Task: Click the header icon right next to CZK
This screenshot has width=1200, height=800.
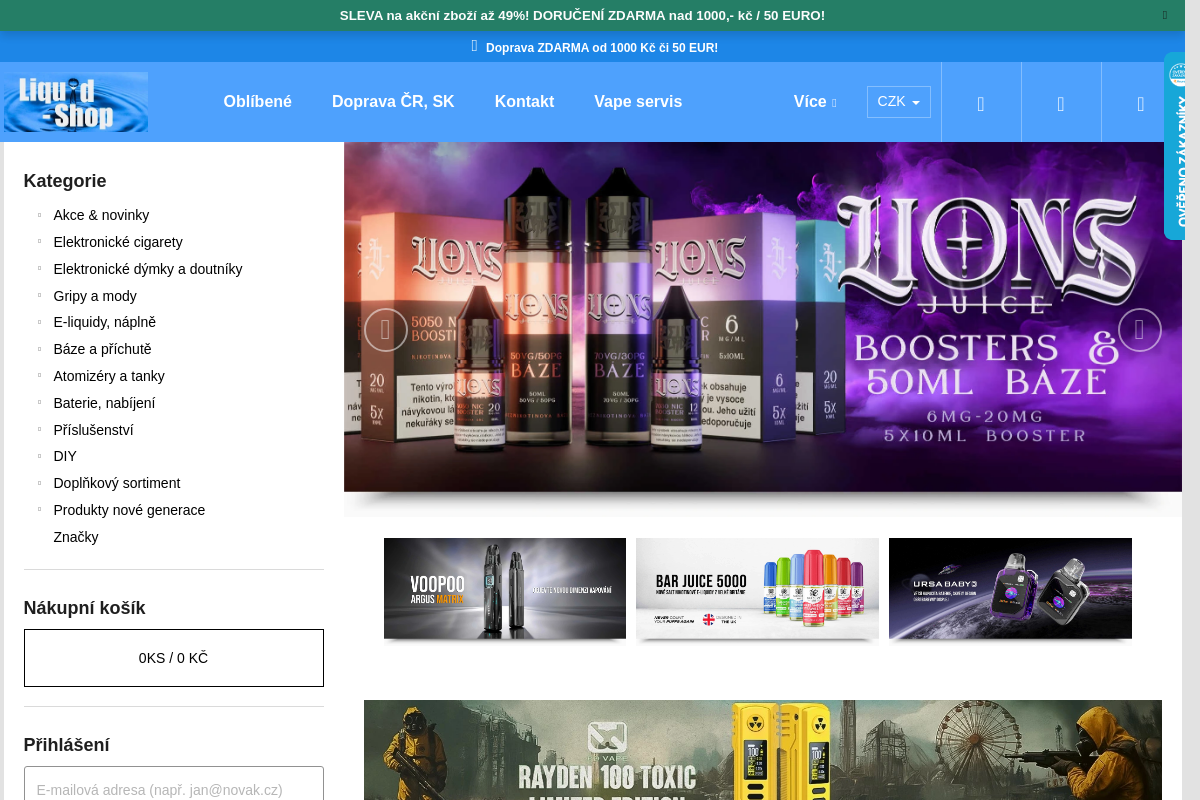Action: pyautogui.click(x=981, y=102)
